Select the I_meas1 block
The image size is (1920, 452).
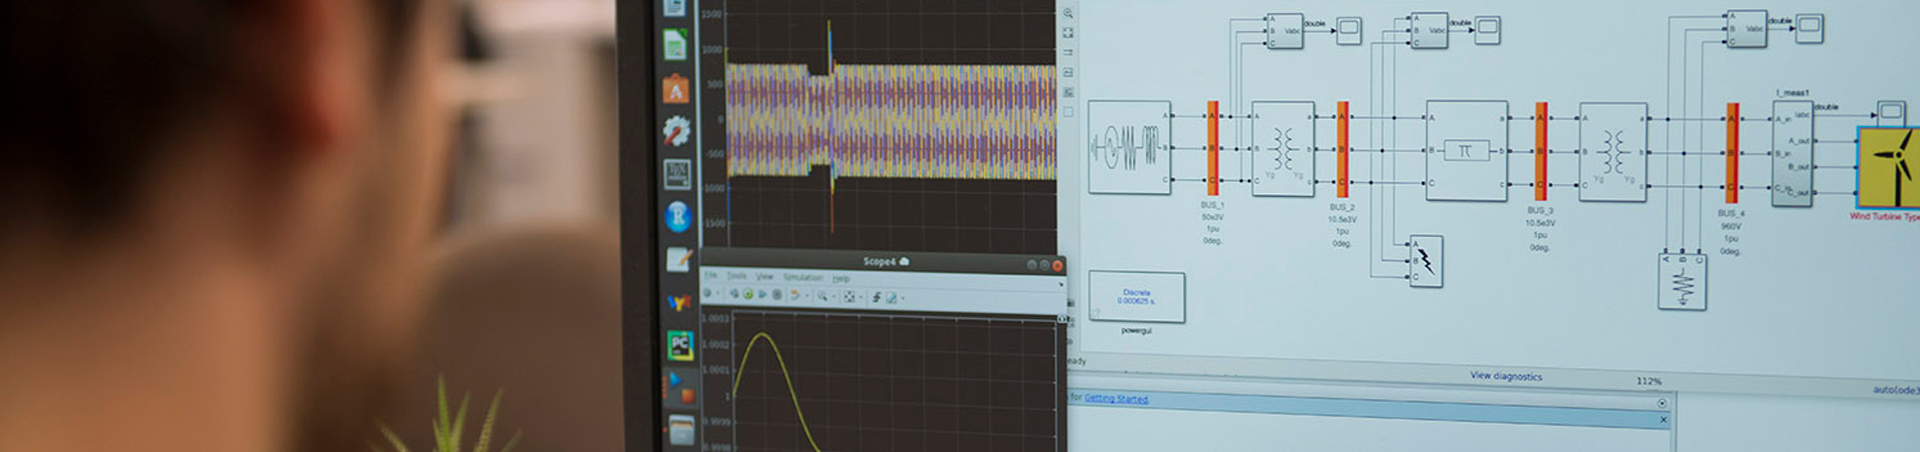[1792, 153]
